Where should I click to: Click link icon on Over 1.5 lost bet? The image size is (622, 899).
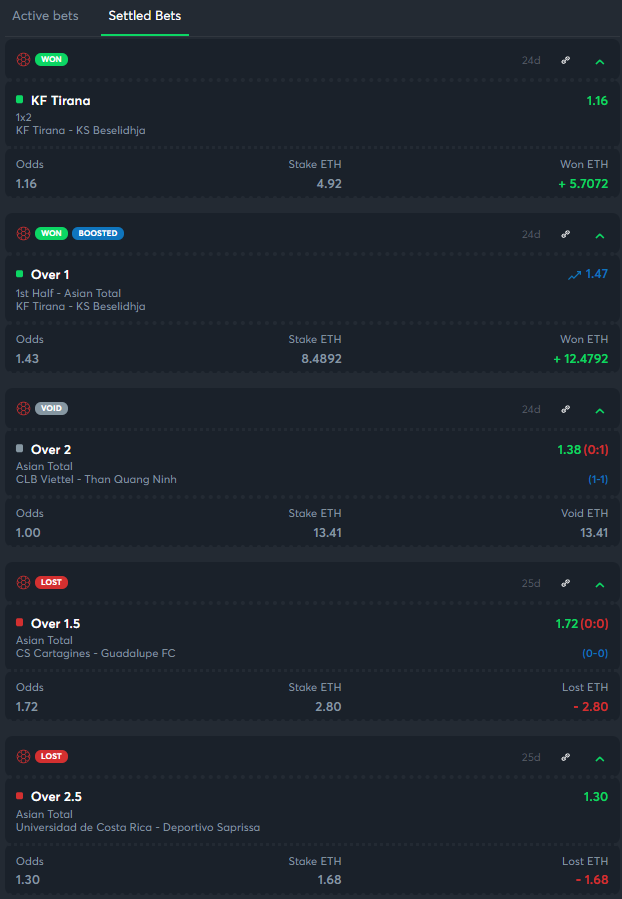click(x=565, y=583)
